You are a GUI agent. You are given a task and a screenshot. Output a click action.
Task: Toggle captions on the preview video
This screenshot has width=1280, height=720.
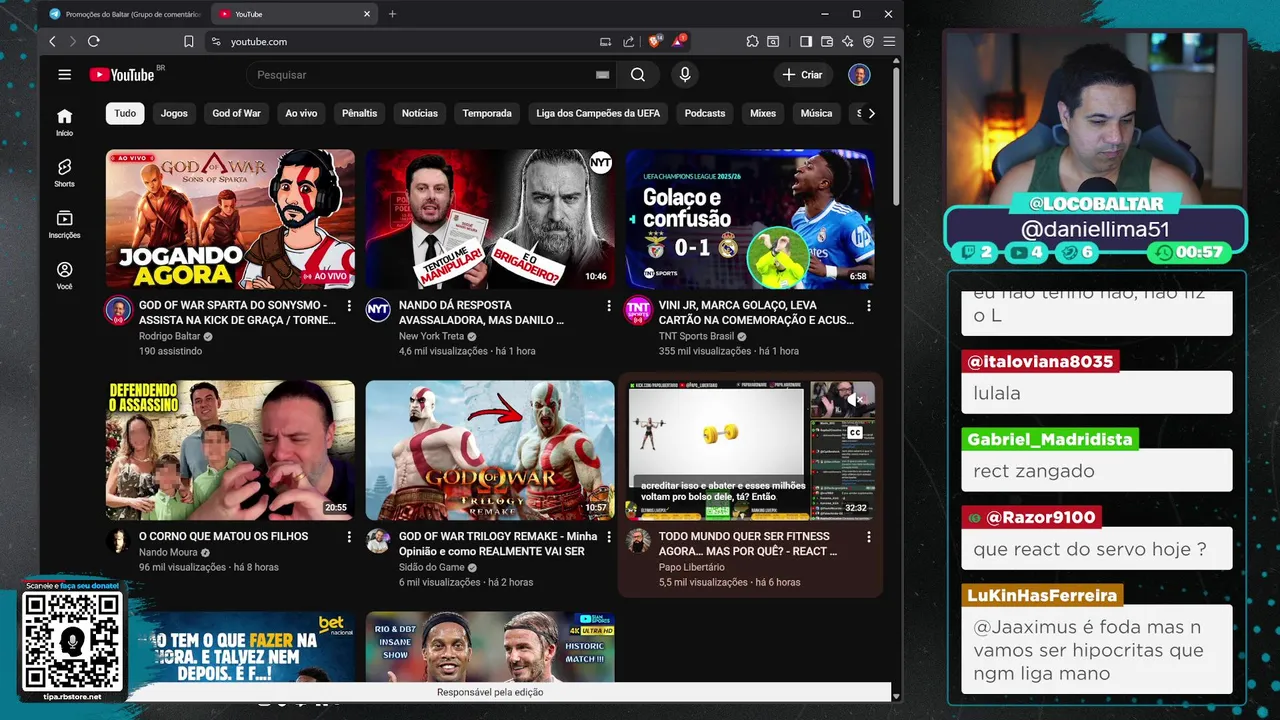(x=855, y=433)
